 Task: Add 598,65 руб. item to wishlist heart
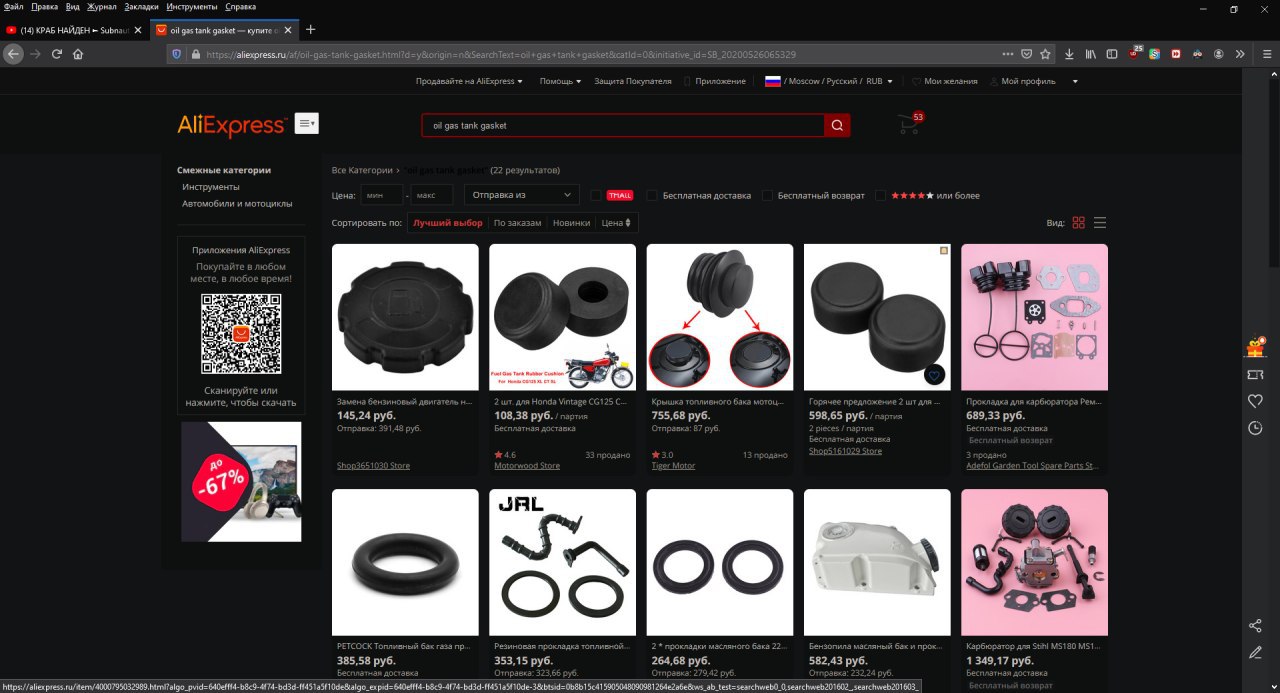935,375
